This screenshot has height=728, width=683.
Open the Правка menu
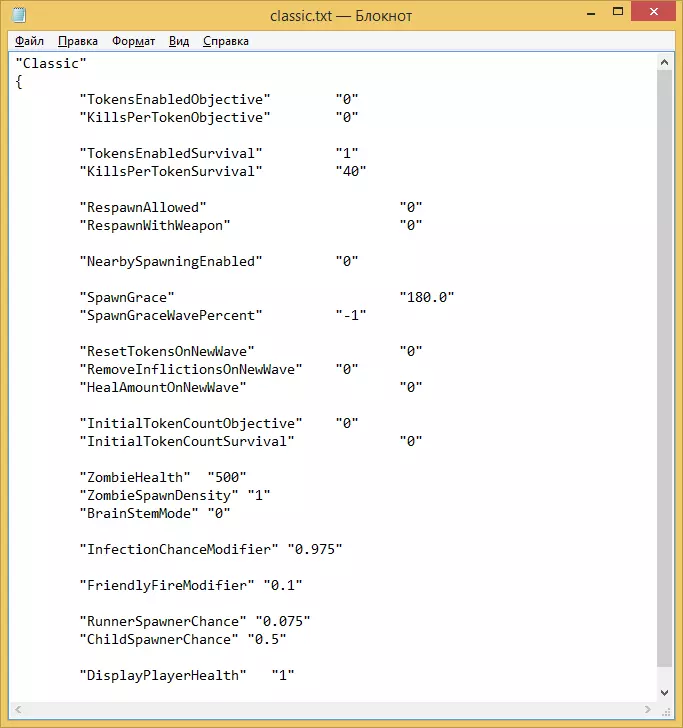tap(78, 41)
